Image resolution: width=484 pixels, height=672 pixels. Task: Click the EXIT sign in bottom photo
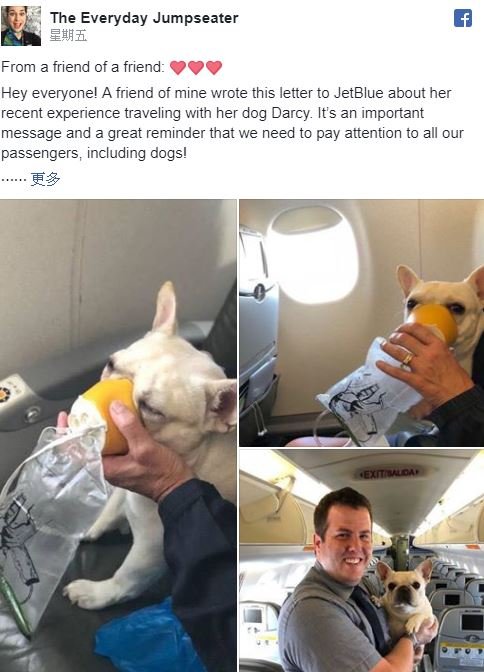(390, 473)
